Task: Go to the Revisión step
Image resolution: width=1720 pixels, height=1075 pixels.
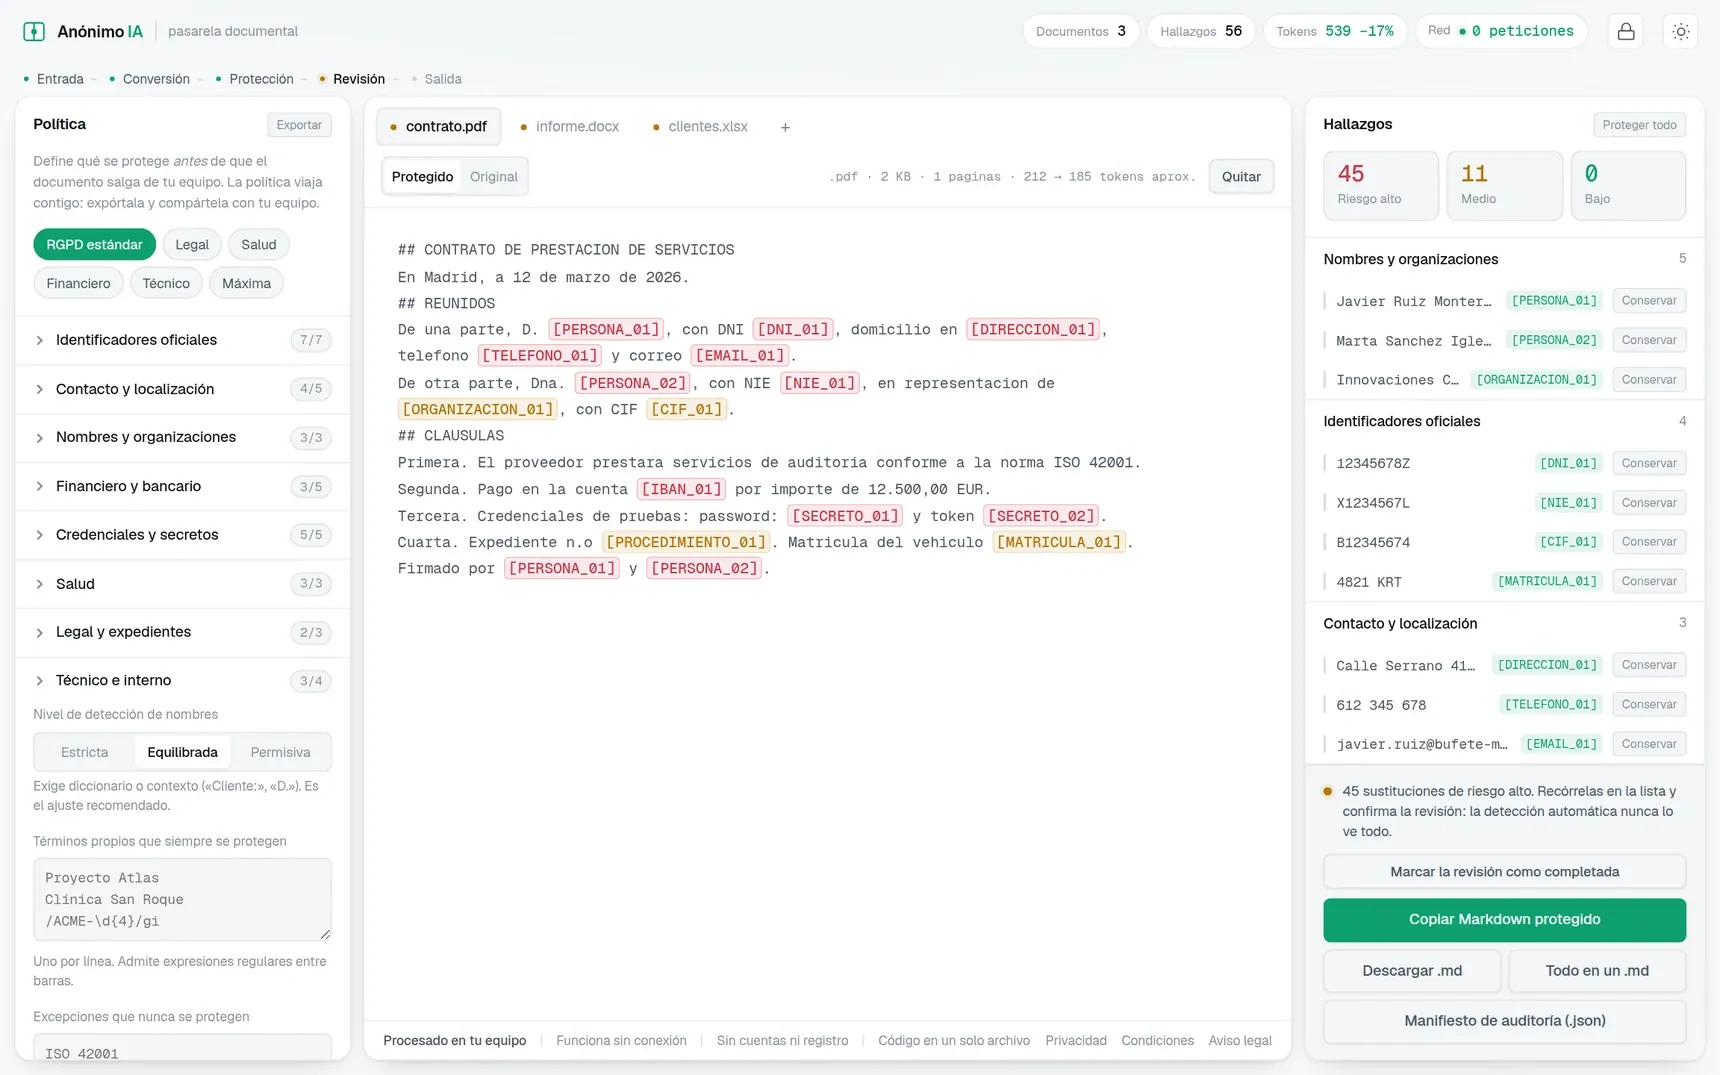Action: tap(352, 79)
